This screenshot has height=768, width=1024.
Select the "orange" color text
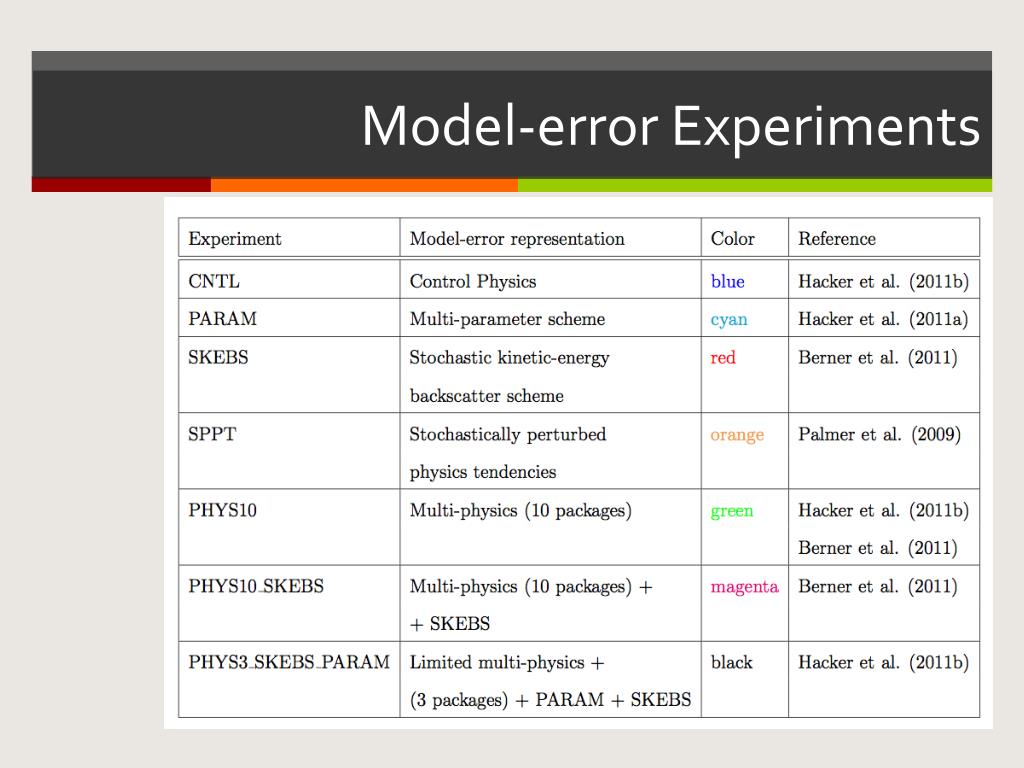click(x=737, y=435)
